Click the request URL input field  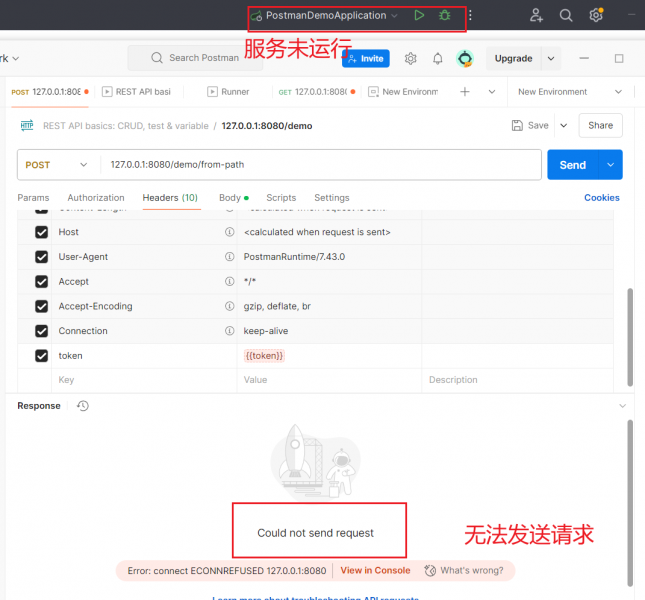click(321, 165)
